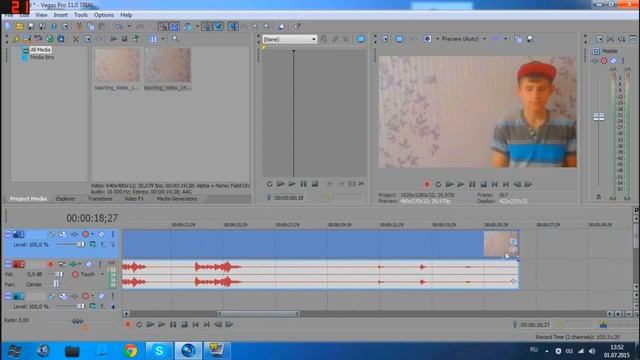Click the Cut scissors icon in the toolbar
640x360 pixels.
79,27
